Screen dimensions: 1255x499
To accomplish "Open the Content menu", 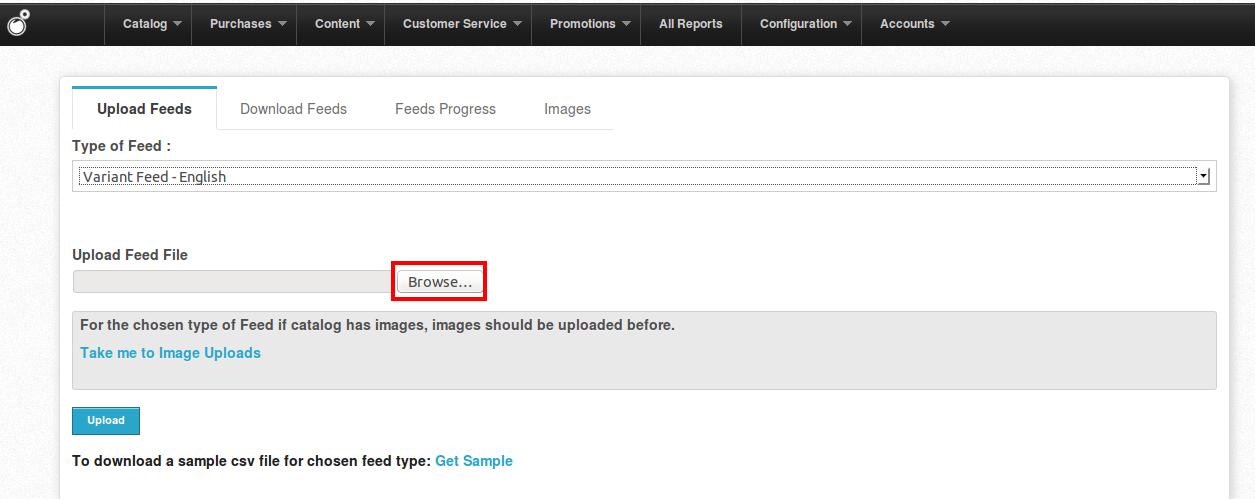I will click(x=344, y=24).
